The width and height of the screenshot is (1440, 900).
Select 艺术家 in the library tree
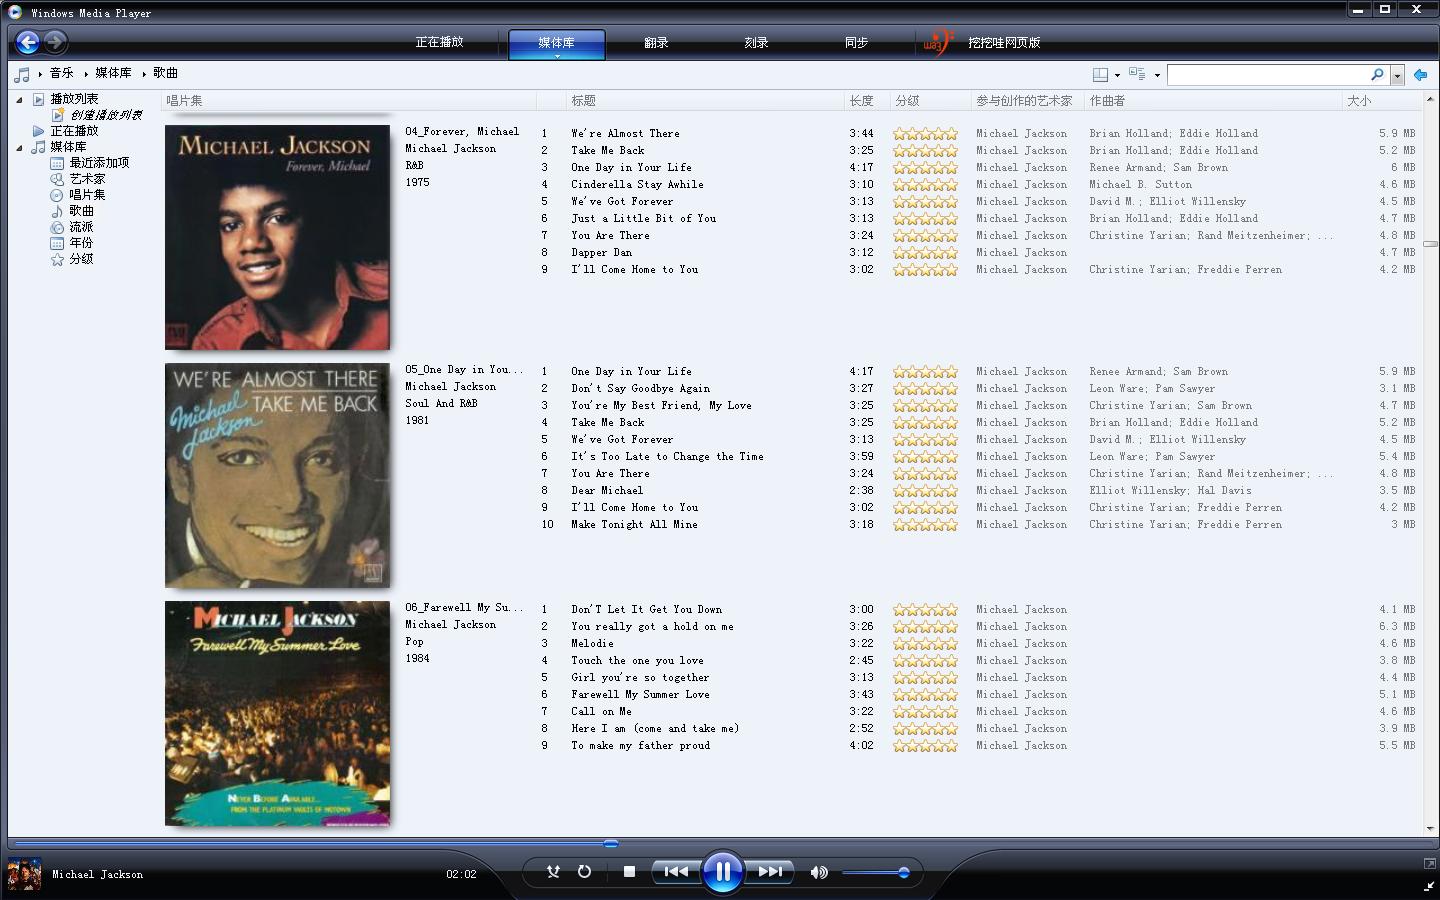point(87,179)
